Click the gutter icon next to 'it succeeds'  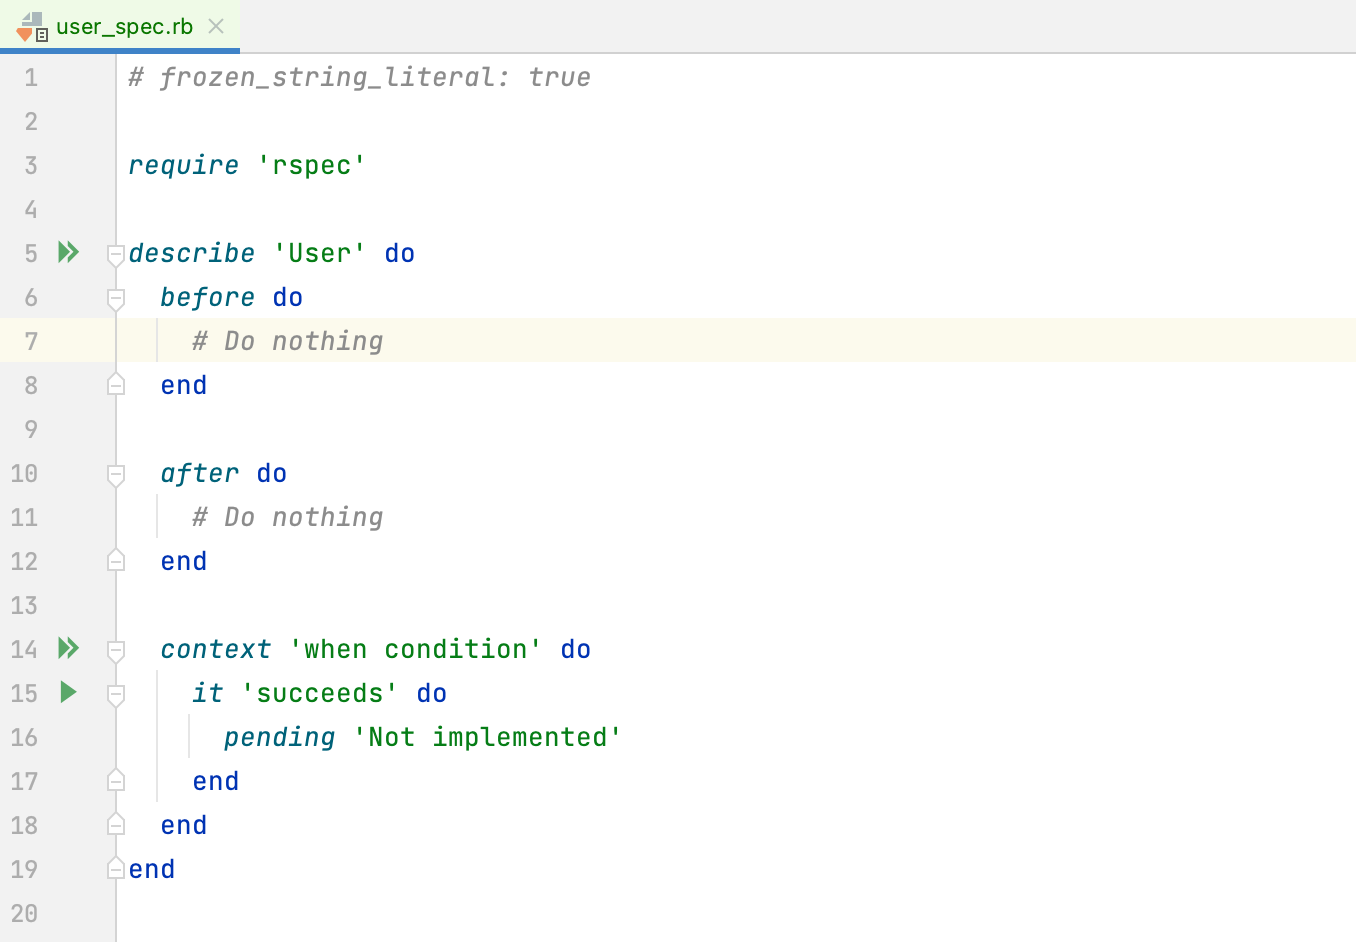67,693
